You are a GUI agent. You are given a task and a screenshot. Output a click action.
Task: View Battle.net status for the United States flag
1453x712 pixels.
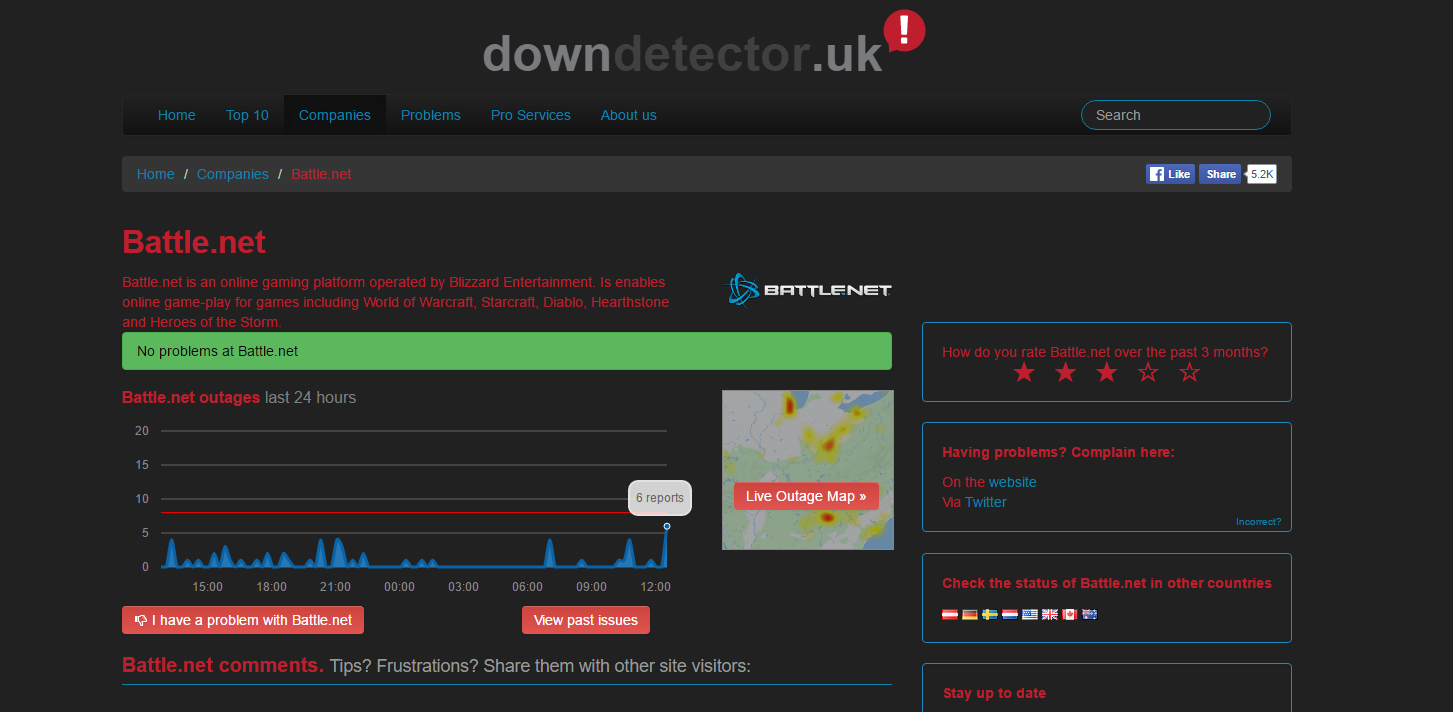(x=1030, y=614)
